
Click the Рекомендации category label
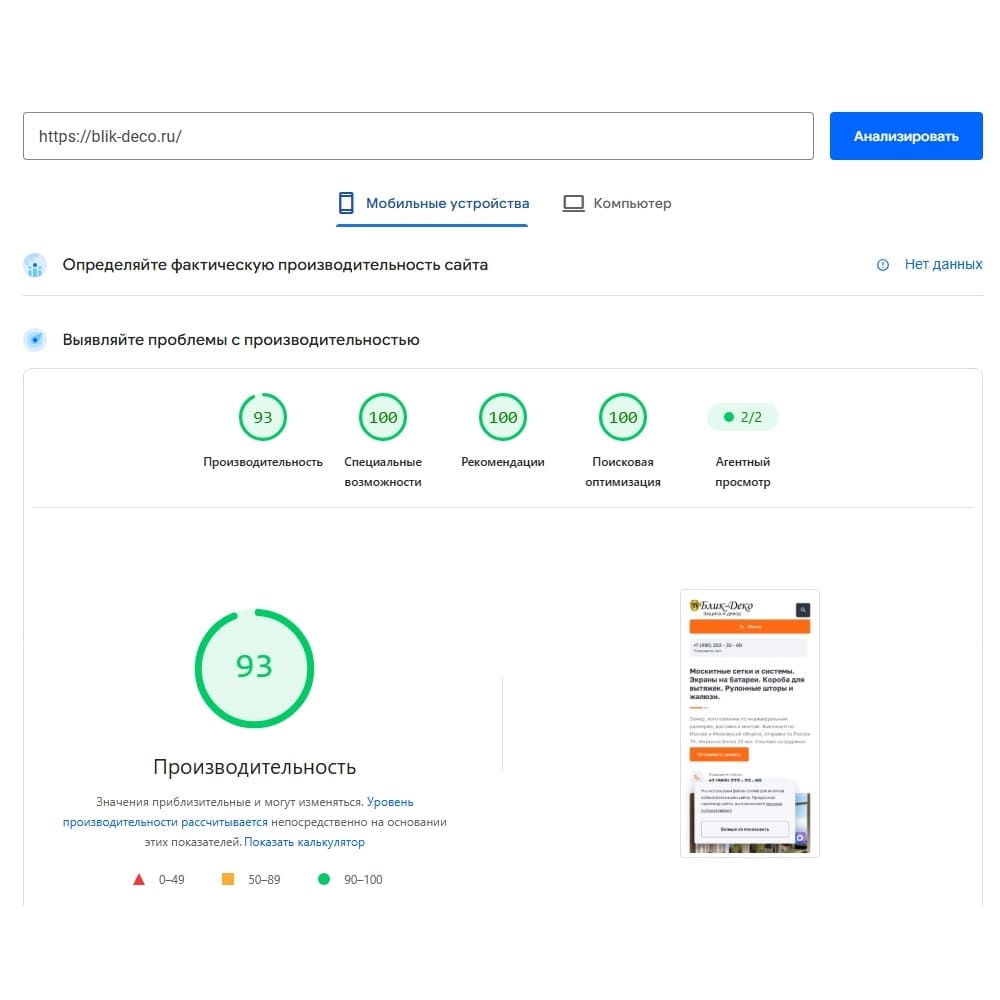pyautogui.click(x=503, y=462)
